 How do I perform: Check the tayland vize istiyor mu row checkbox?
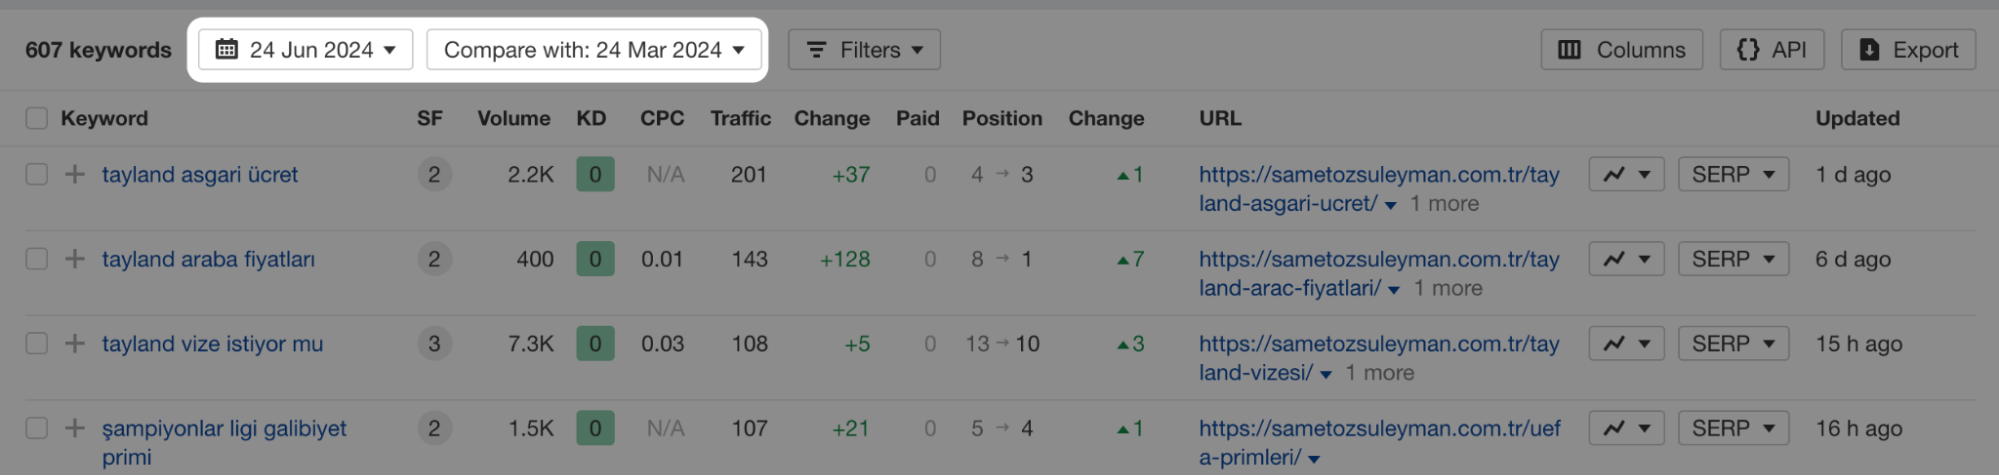(37, 344)
